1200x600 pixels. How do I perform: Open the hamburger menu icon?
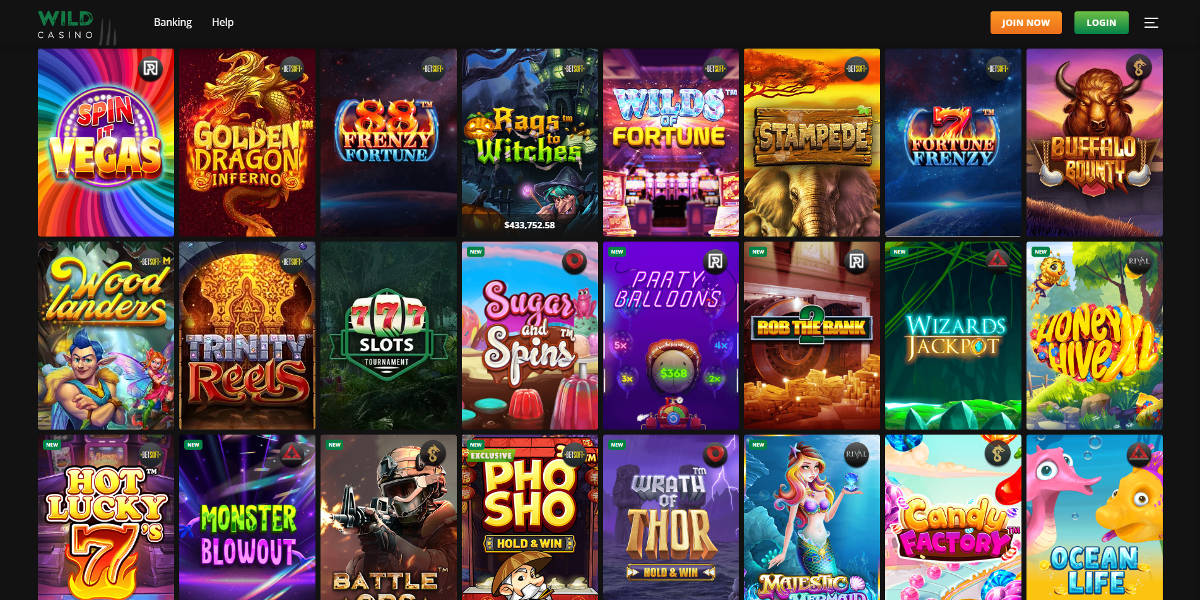pos(1151,22)
